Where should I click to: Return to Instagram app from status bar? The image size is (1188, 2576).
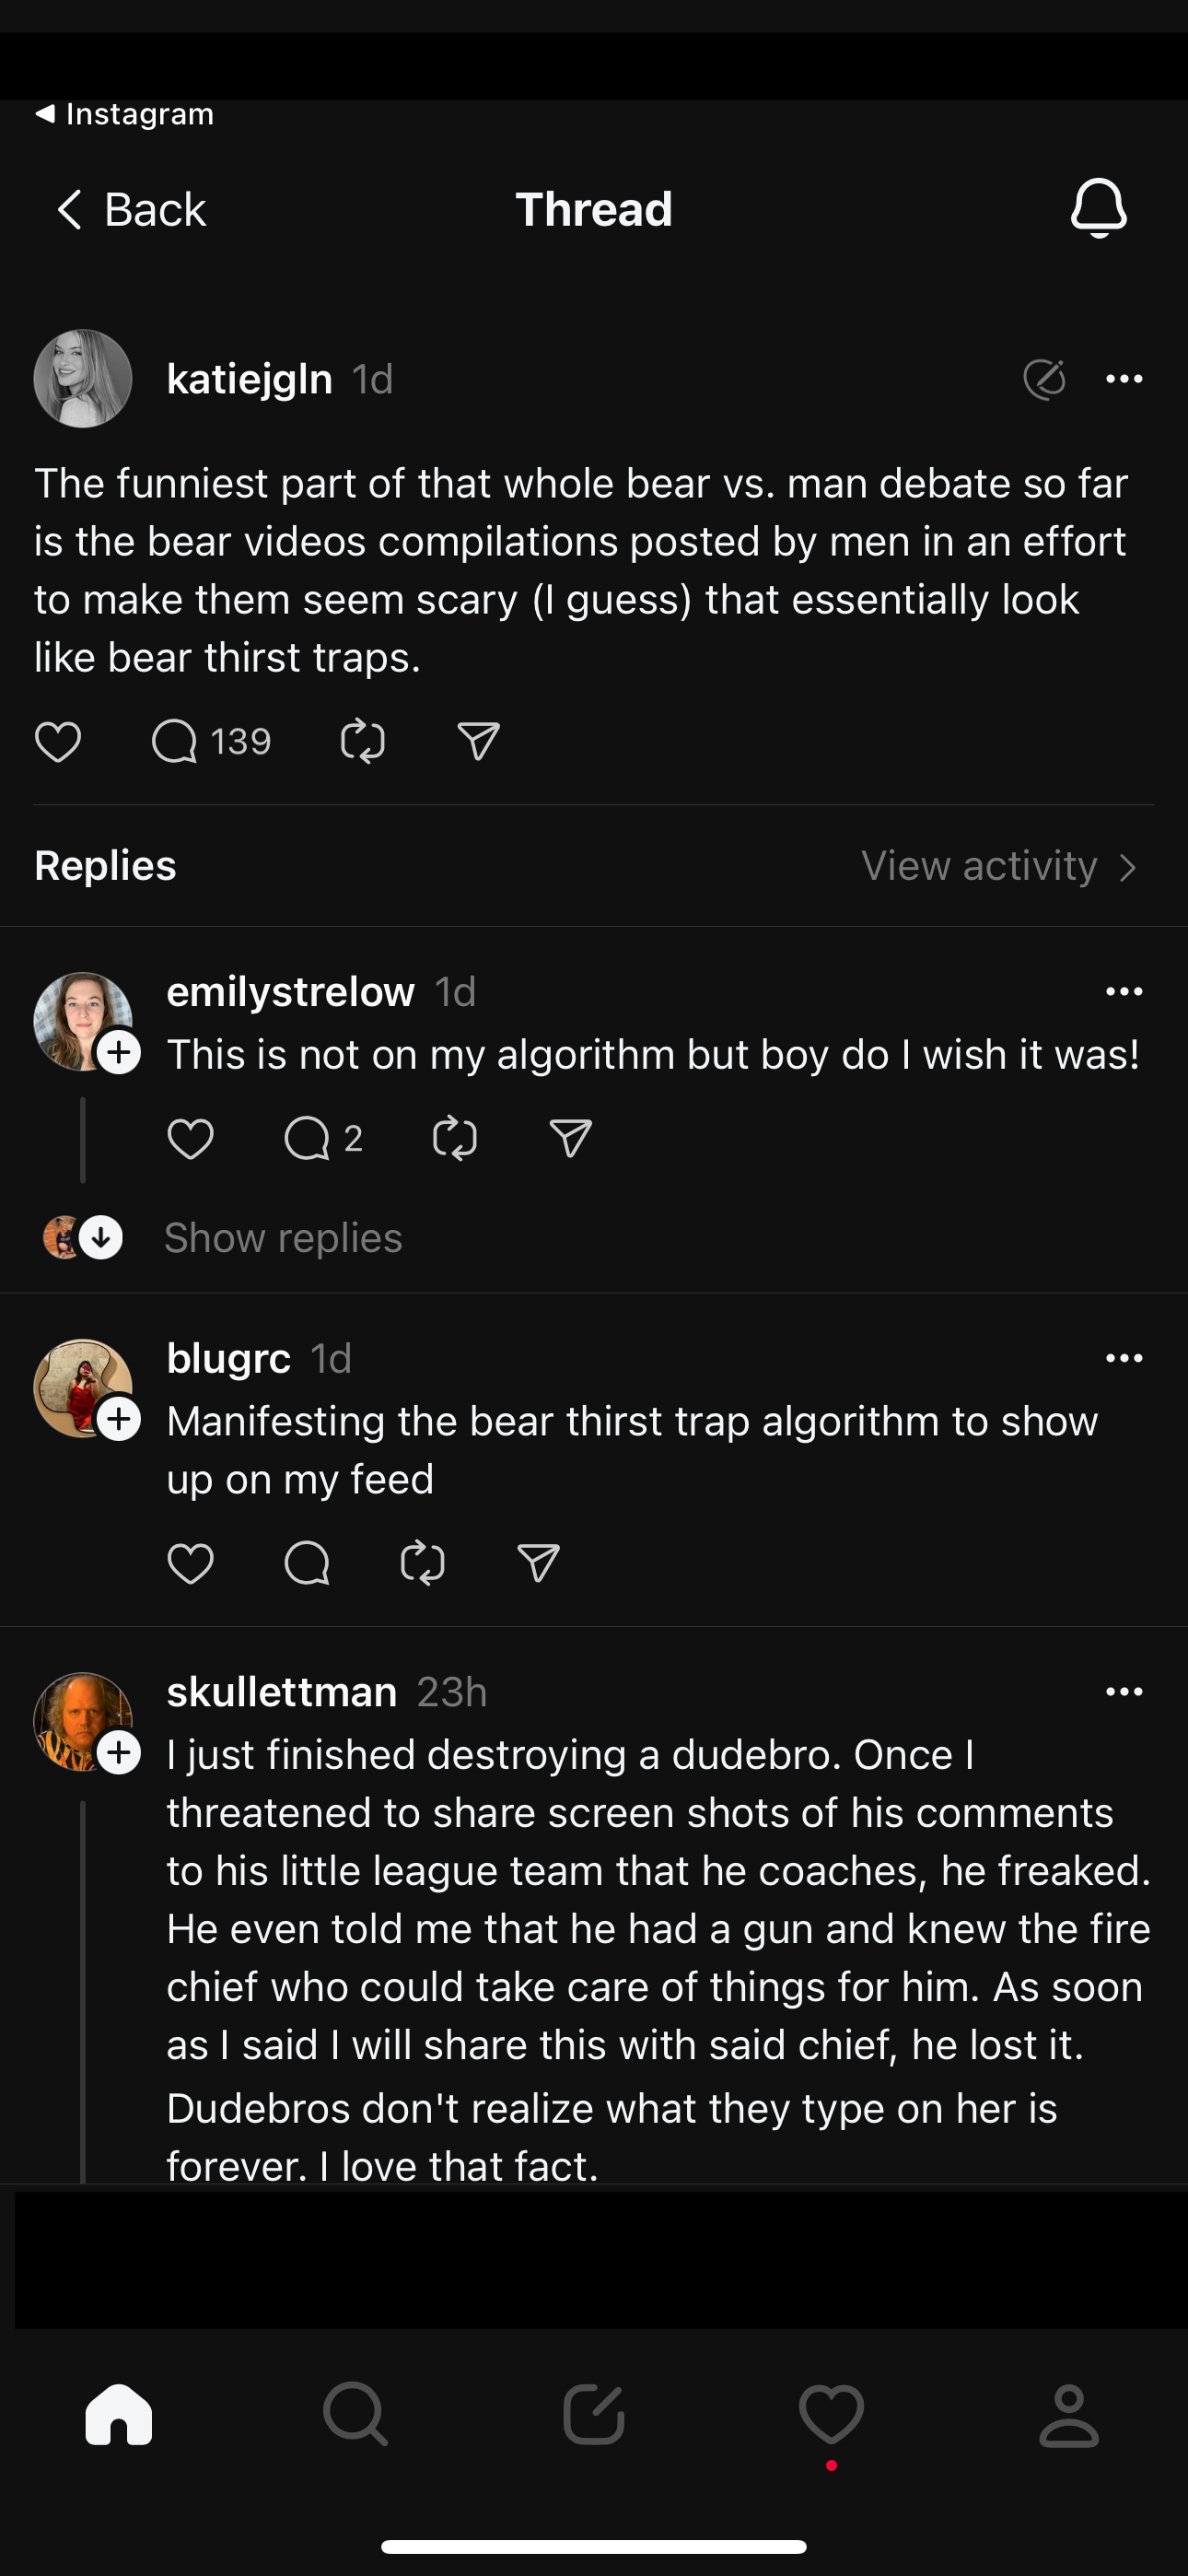[125, 114]
